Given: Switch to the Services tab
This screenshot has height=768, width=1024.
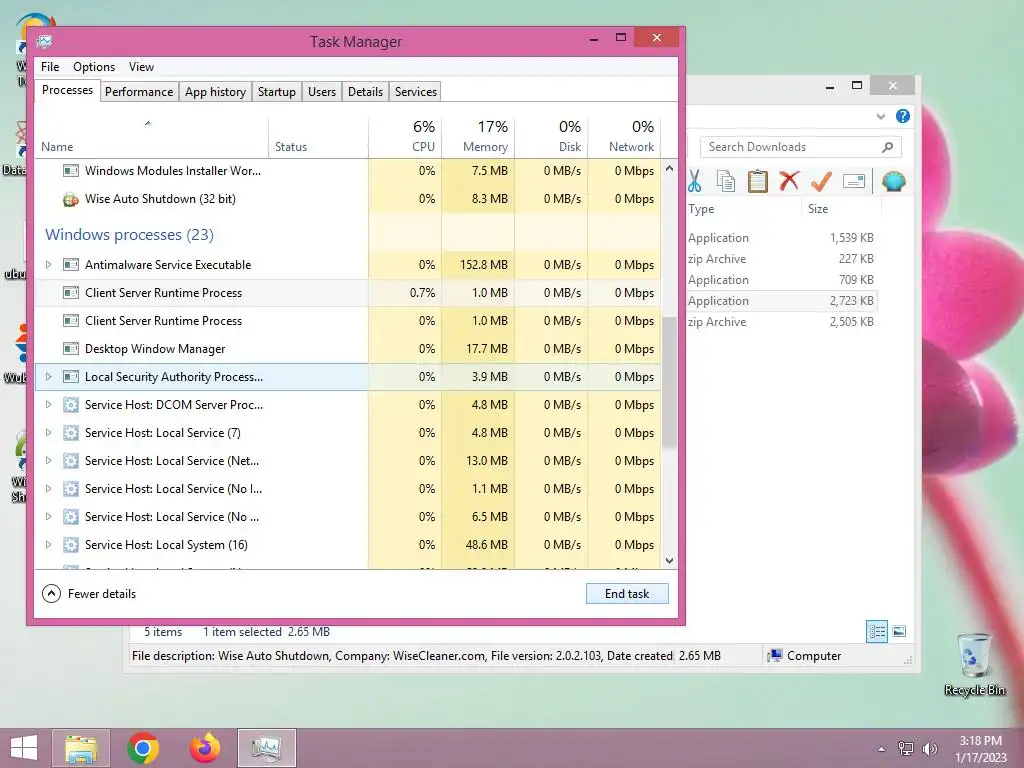Looking at the screenshot, I should tap(415, 92).
